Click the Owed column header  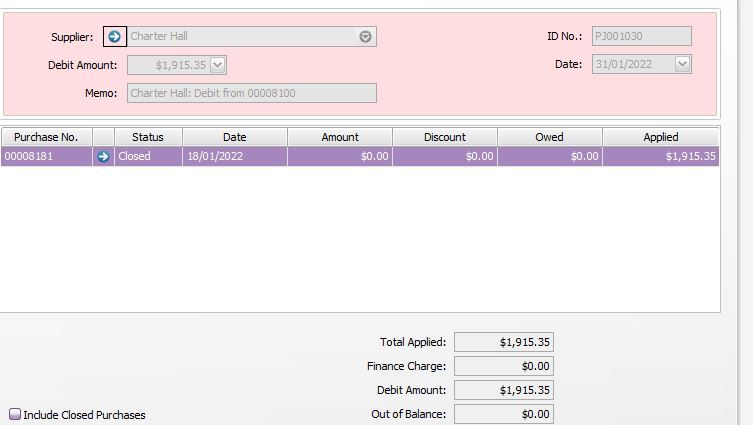tap(549, 137)
